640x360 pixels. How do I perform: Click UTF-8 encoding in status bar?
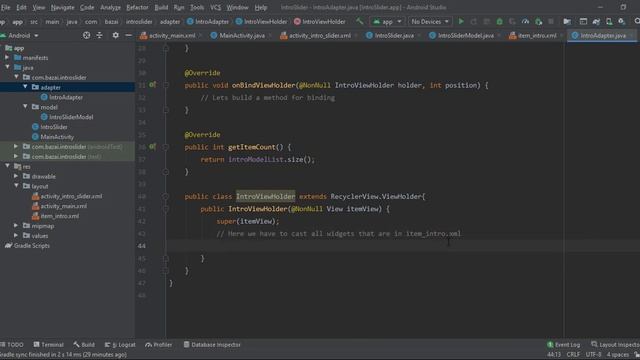click(x=593, y=354)
